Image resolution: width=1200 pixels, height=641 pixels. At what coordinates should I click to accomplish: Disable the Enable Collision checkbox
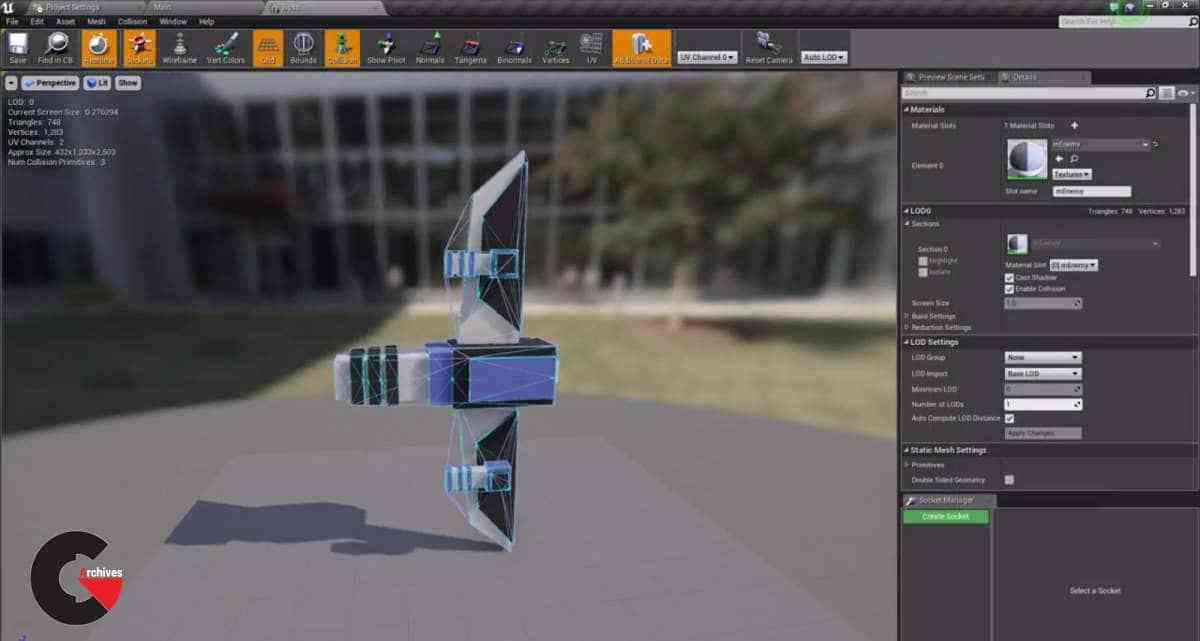[1008, 288]
